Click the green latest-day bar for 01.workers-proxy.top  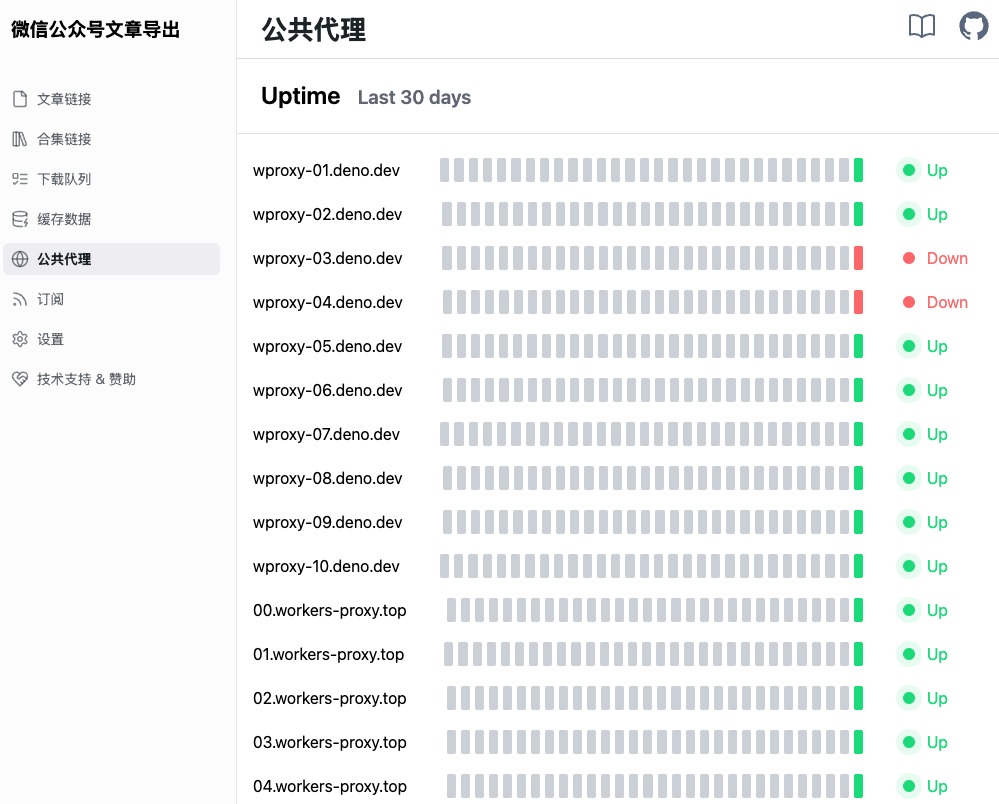pyautogui.click(x=858, y=654)
